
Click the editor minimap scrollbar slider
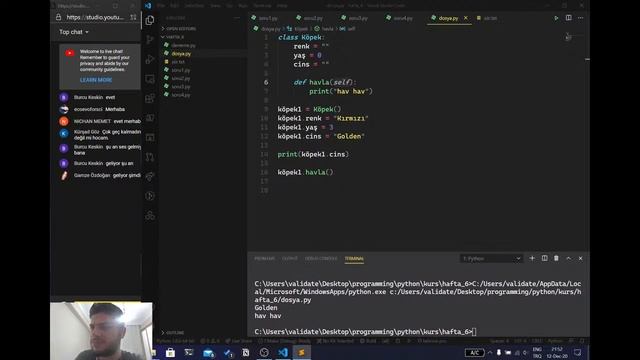pos(587,60)
